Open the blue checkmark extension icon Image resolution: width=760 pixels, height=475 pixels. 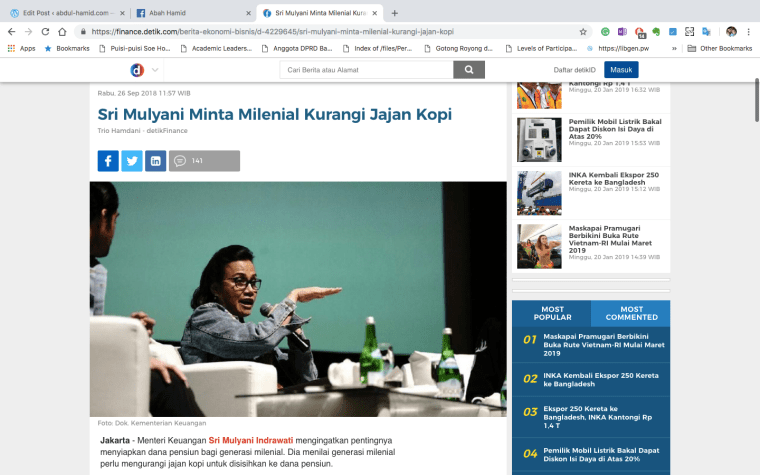click(673, 32)
